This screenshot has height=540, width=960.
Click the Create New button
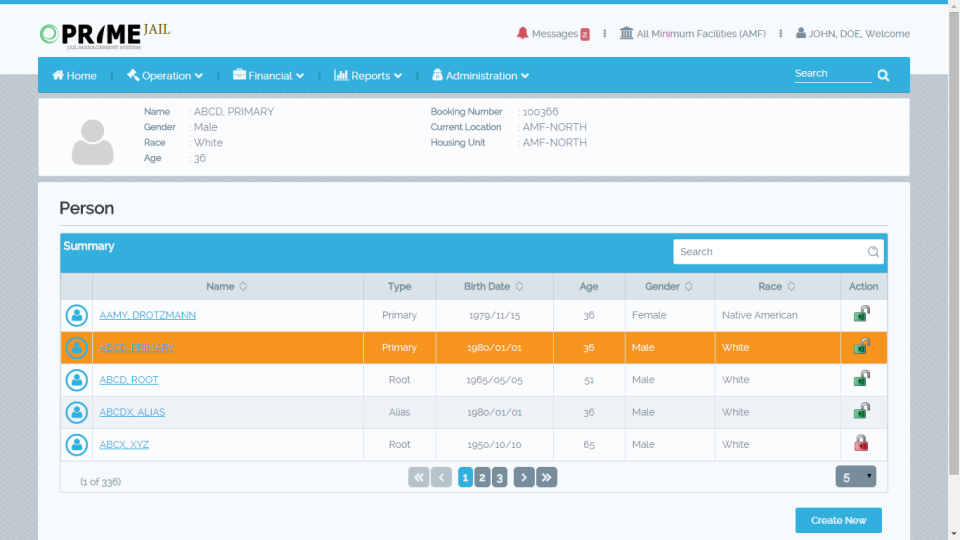(x=838, y=520)
